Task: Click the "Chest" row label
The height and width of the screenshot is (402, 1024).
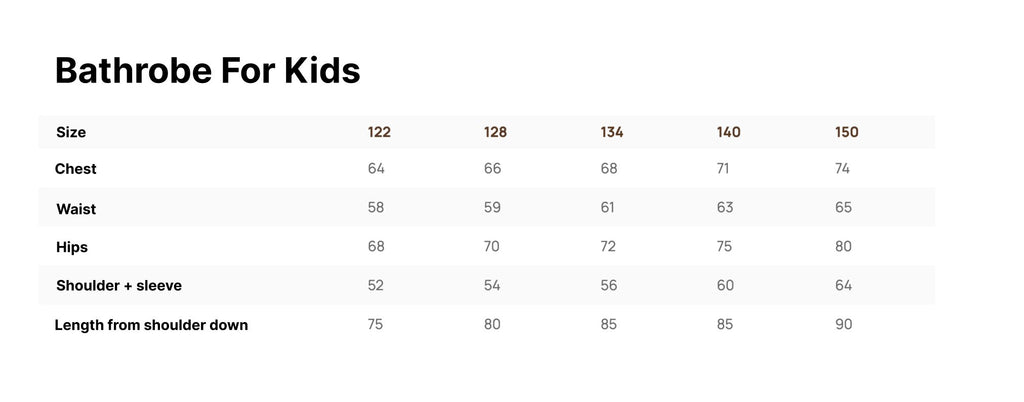Action: (x=76, y=169)
